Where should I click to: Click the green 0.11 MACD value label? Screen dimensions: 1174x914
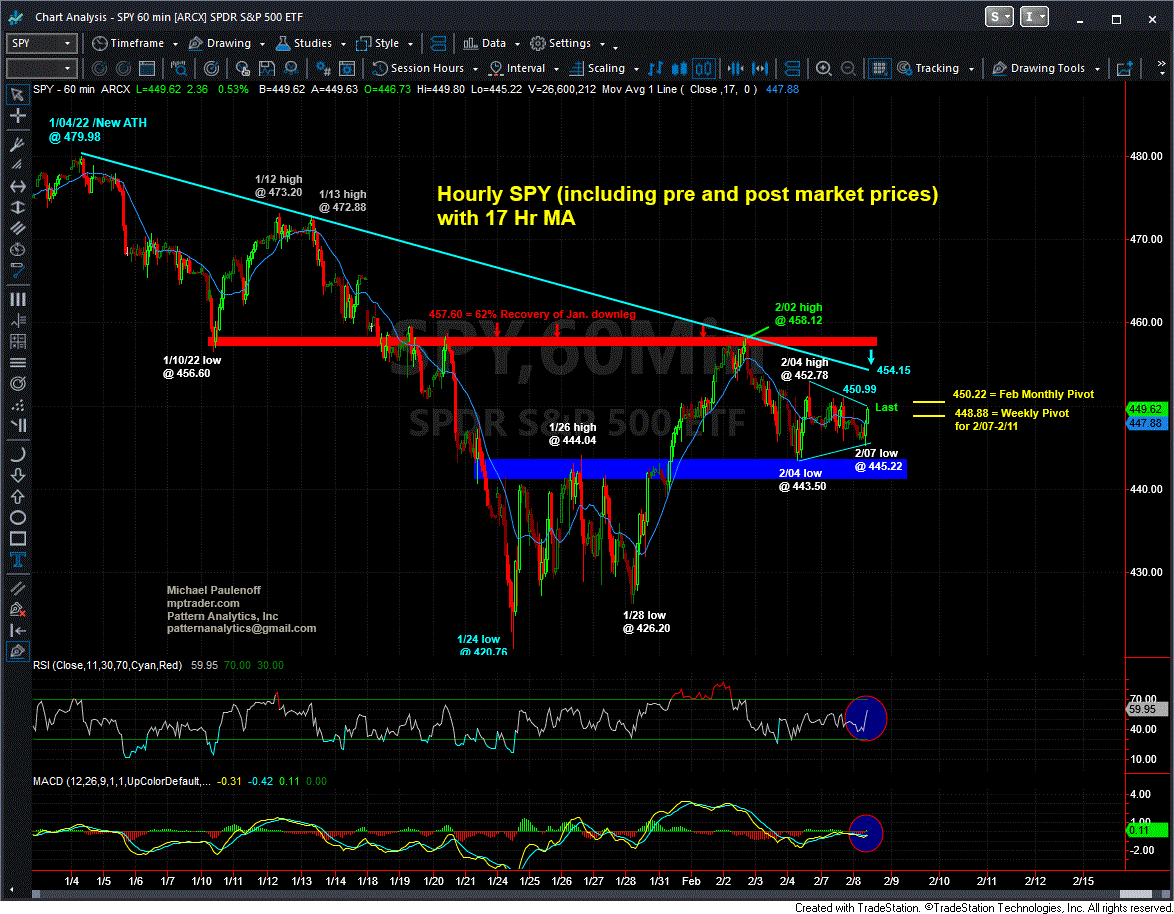pyautogui.click(x=1146, y=830)
